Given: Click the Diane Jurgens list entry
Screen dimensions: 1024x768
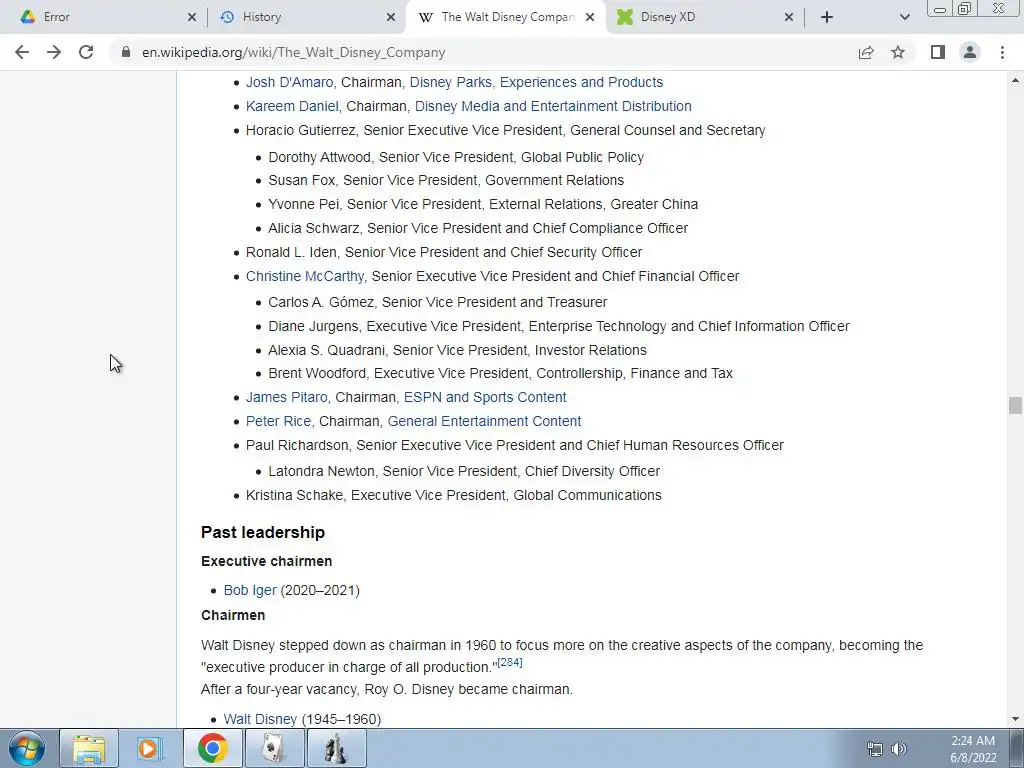Looking at the screenshot, I should point(559,326).
